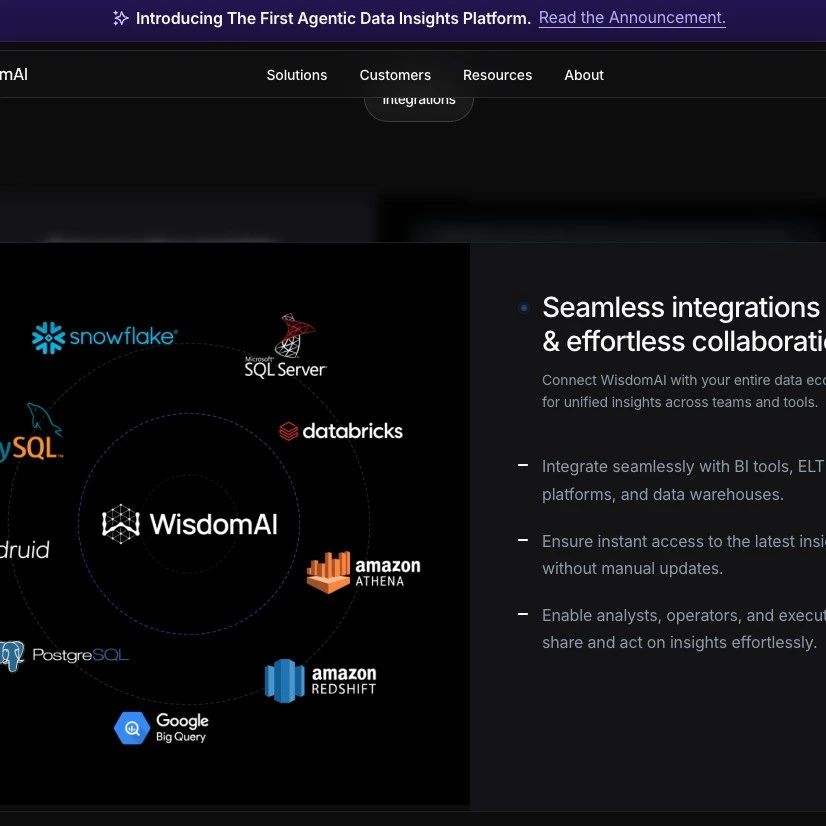Click the Databricks logo
Image resolution: width=826 pixels, height=826 pixels.
click(341, 431)
